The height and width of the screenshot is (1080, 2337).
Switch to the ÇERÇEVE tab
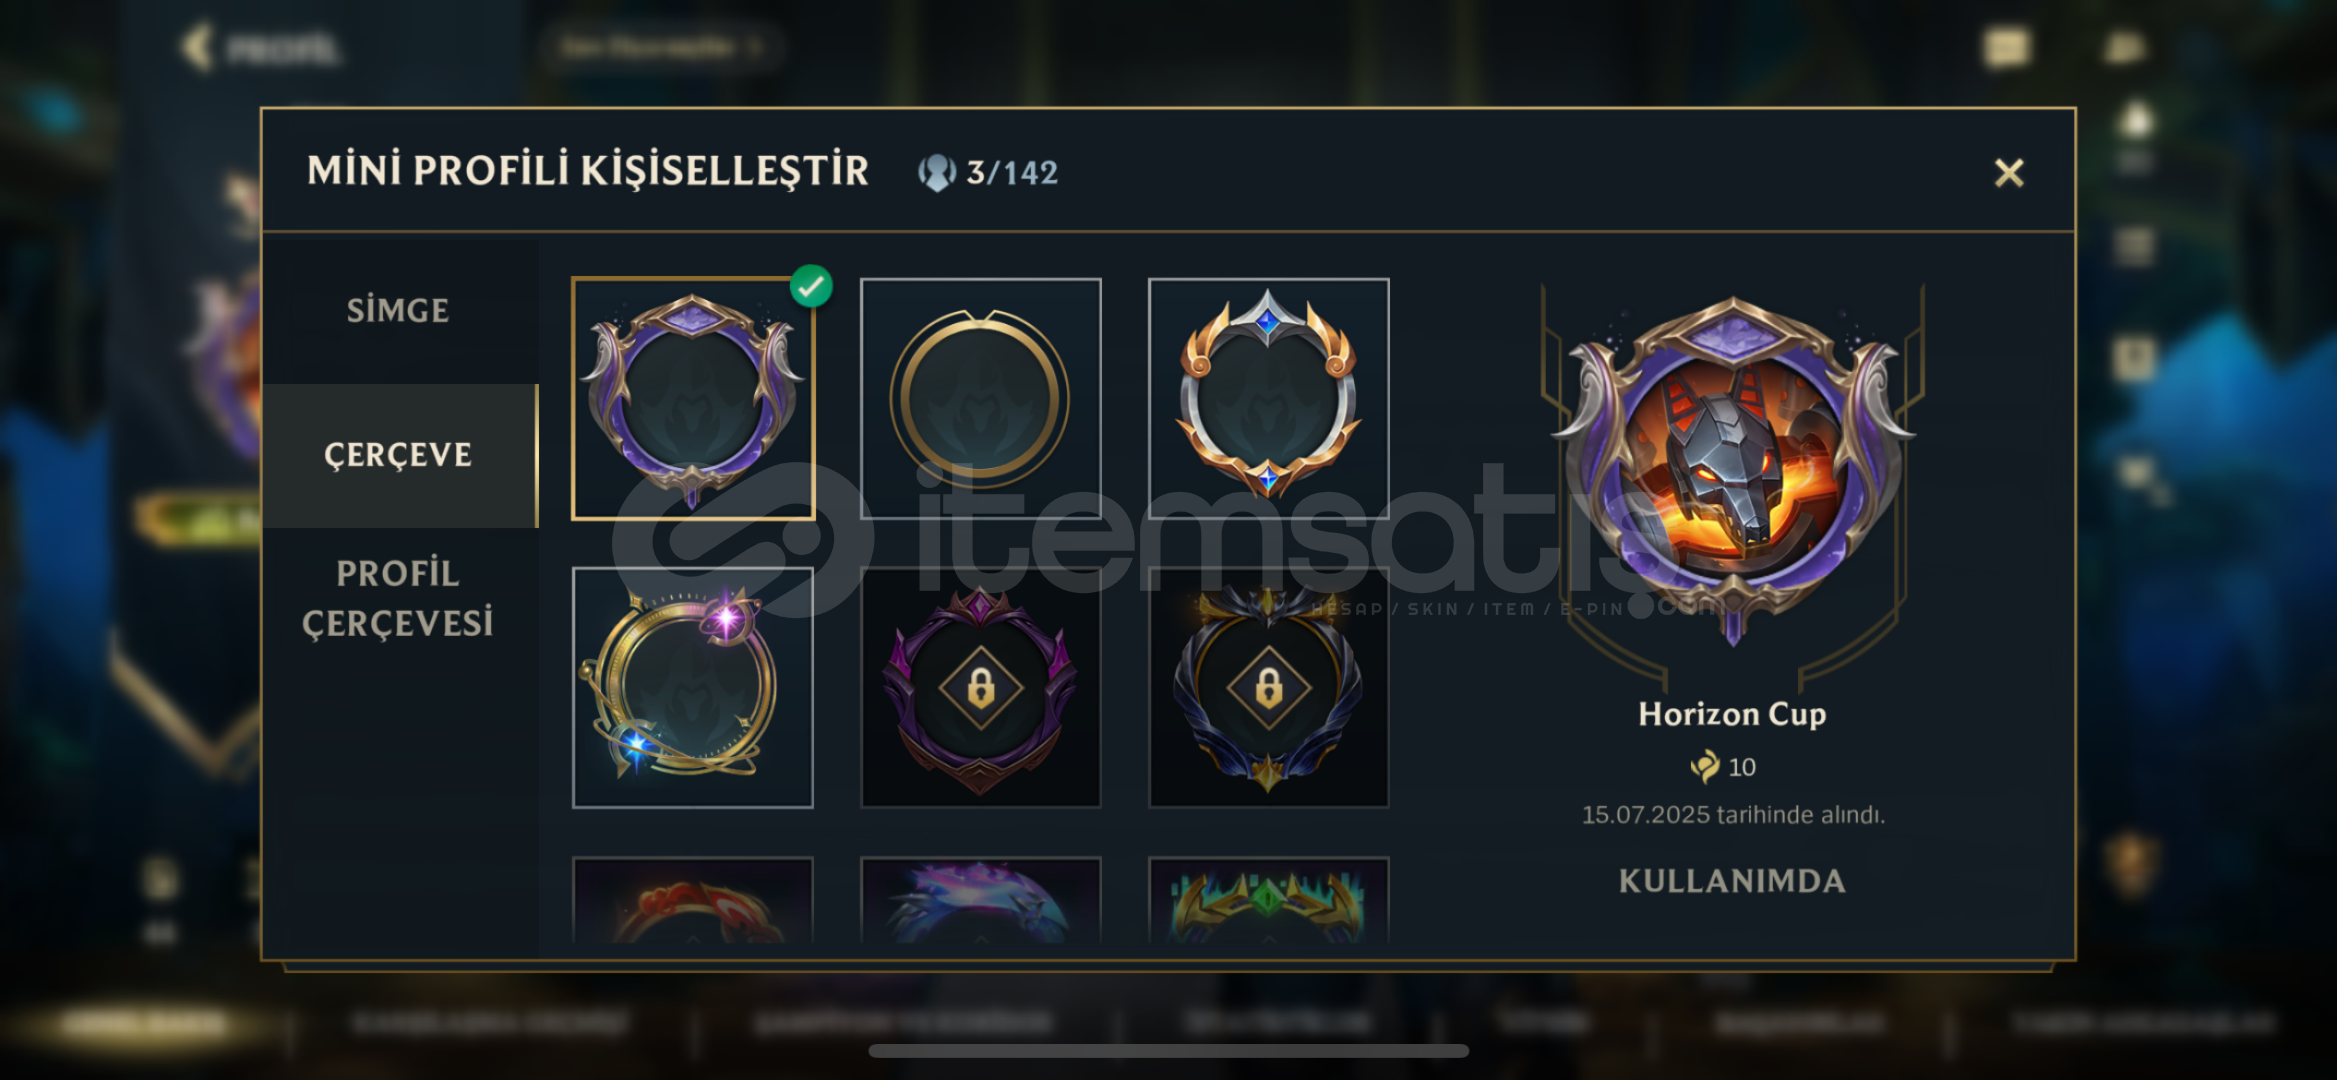click(x=398, y=455)
